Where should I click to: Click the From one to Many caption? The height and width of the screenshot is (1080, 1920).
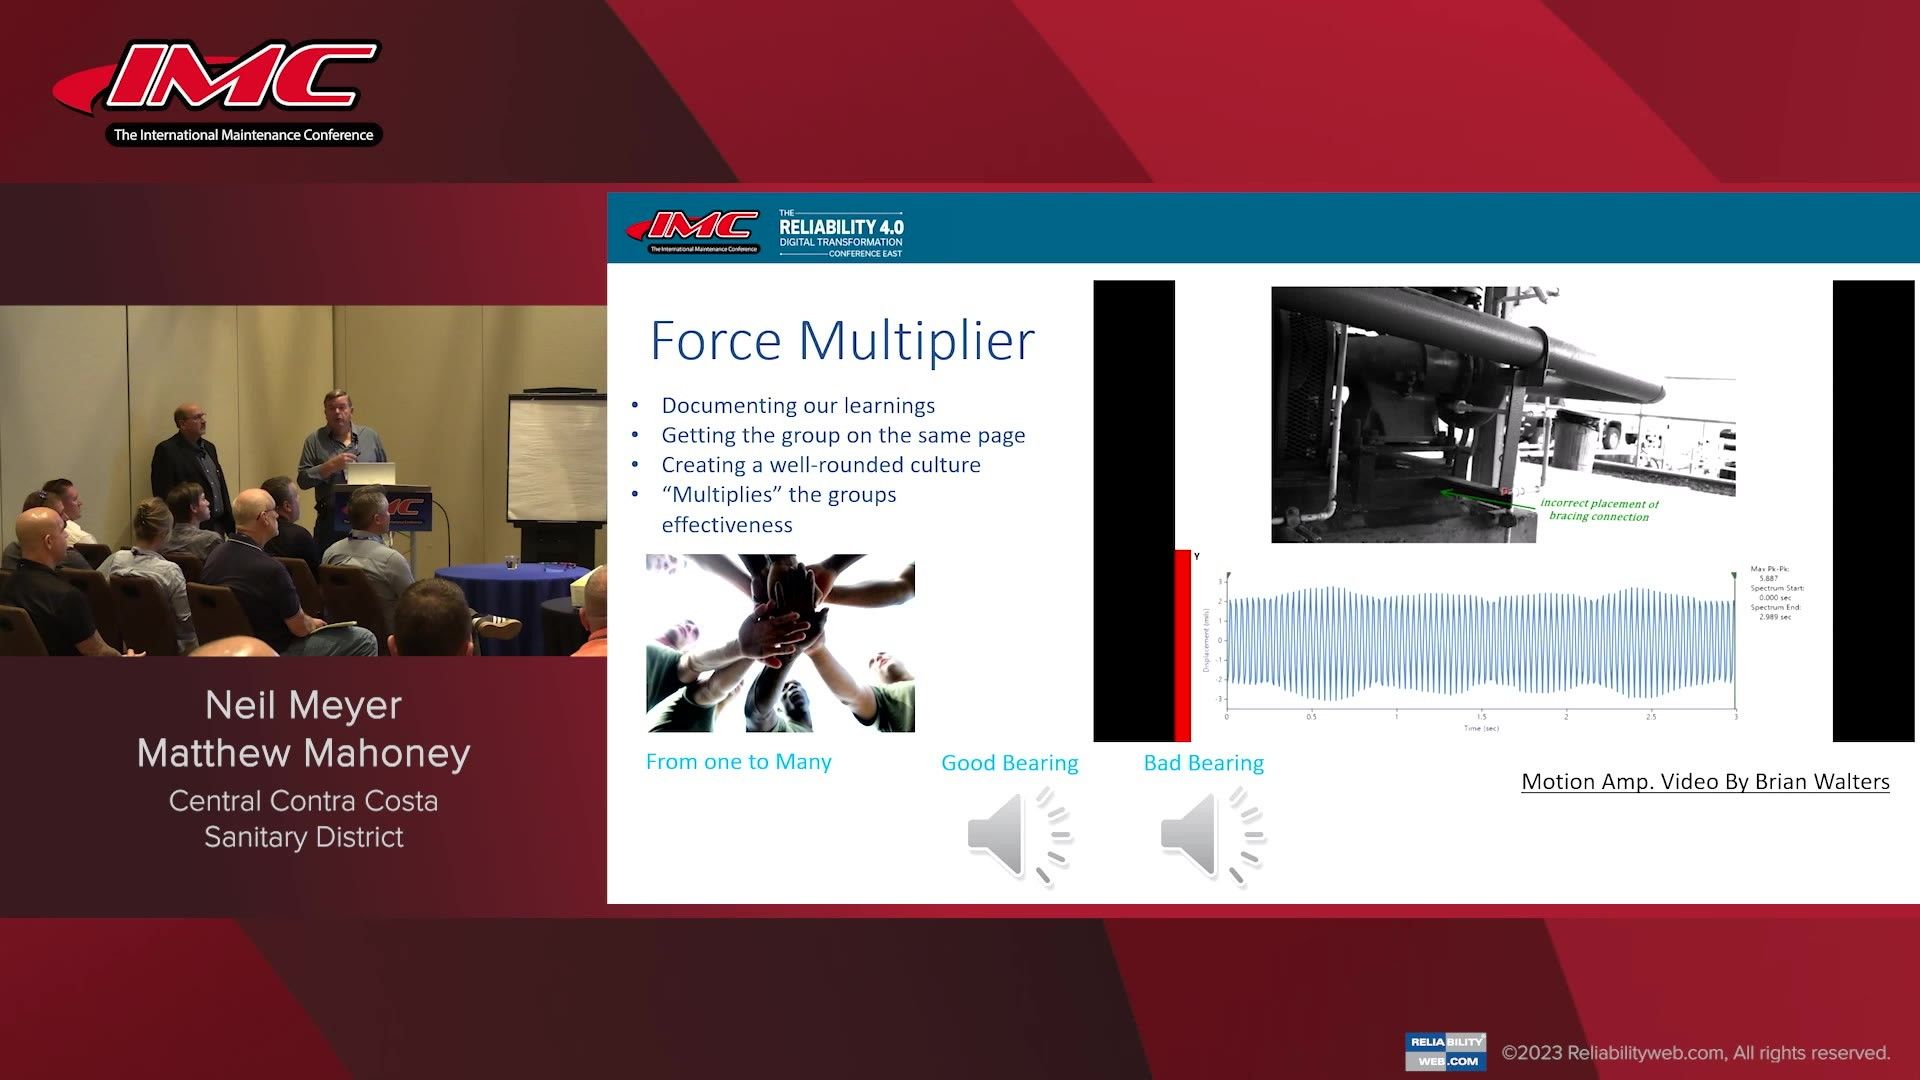point(739,761)
